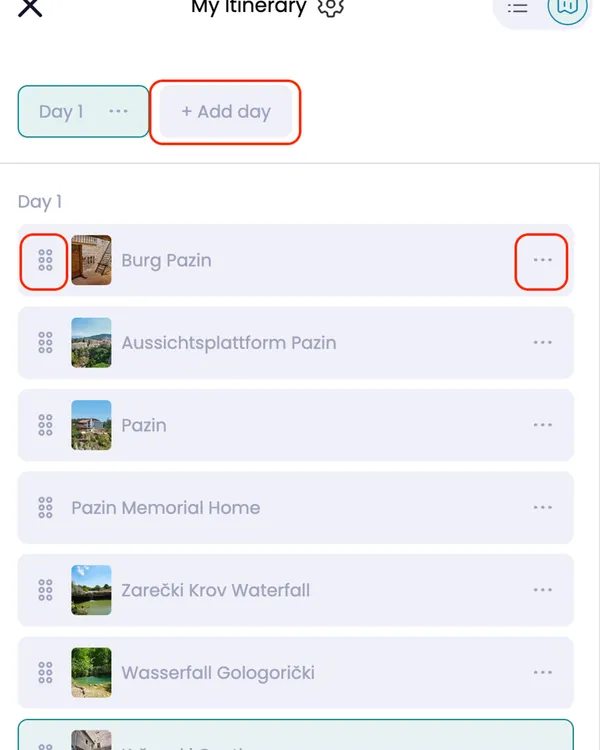Open more options for Wasserfall Gologorički
Viewport: 600px width, 750px height.
542,672
